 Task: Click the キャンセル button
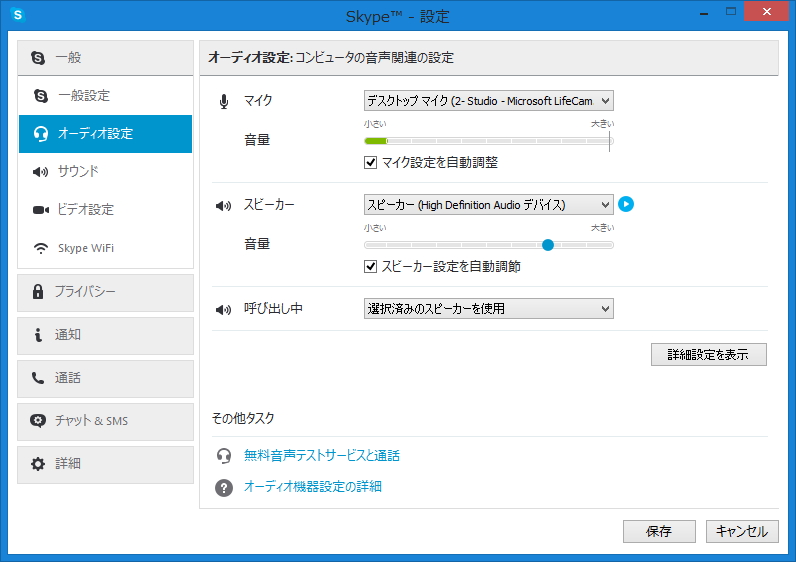coord(742,532)
